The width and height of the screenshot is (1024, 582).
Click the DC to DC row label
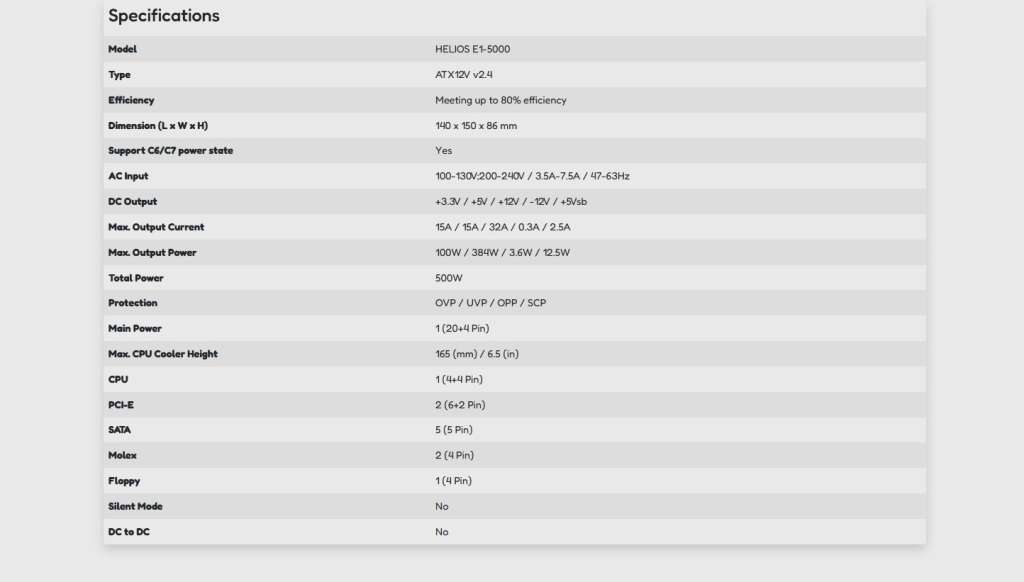tap(129, 532)
